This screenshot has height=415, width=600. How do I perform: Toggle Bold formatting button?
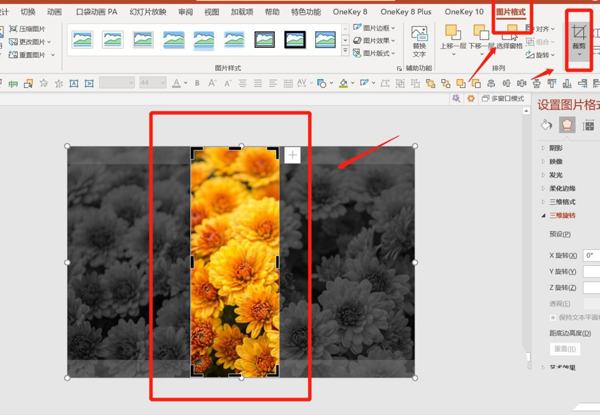[197, 83]
